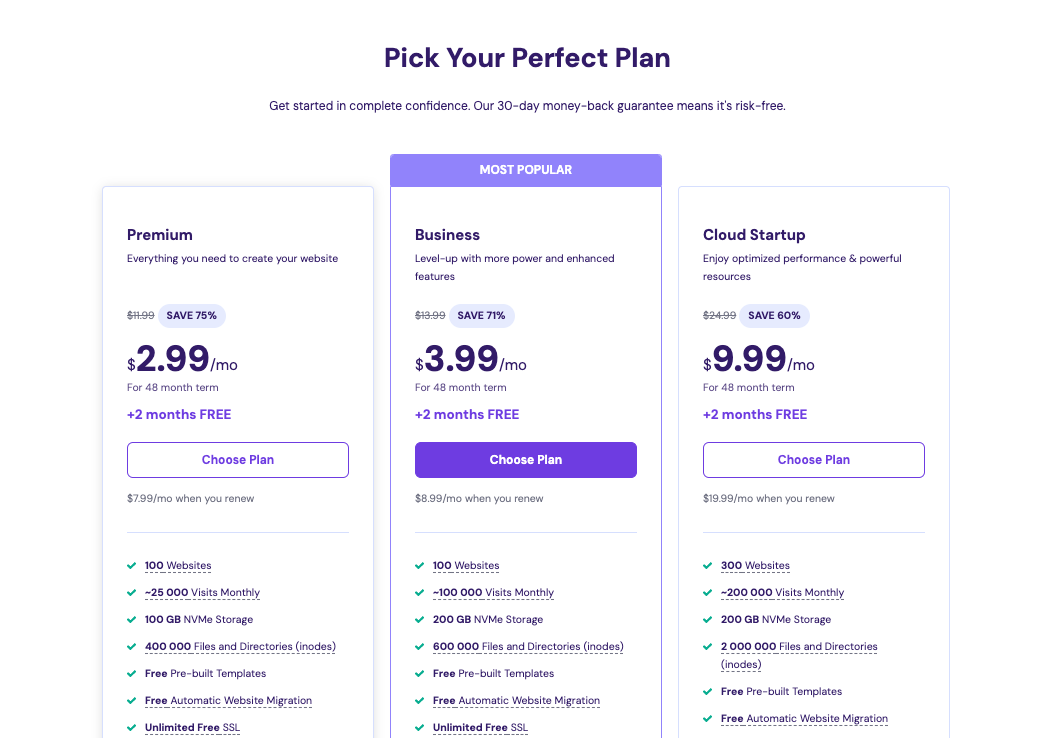Viewport: 1060px width, 738px height.
Task: Click the +2 months FREE offer under Premium
Action: point(179,414)
